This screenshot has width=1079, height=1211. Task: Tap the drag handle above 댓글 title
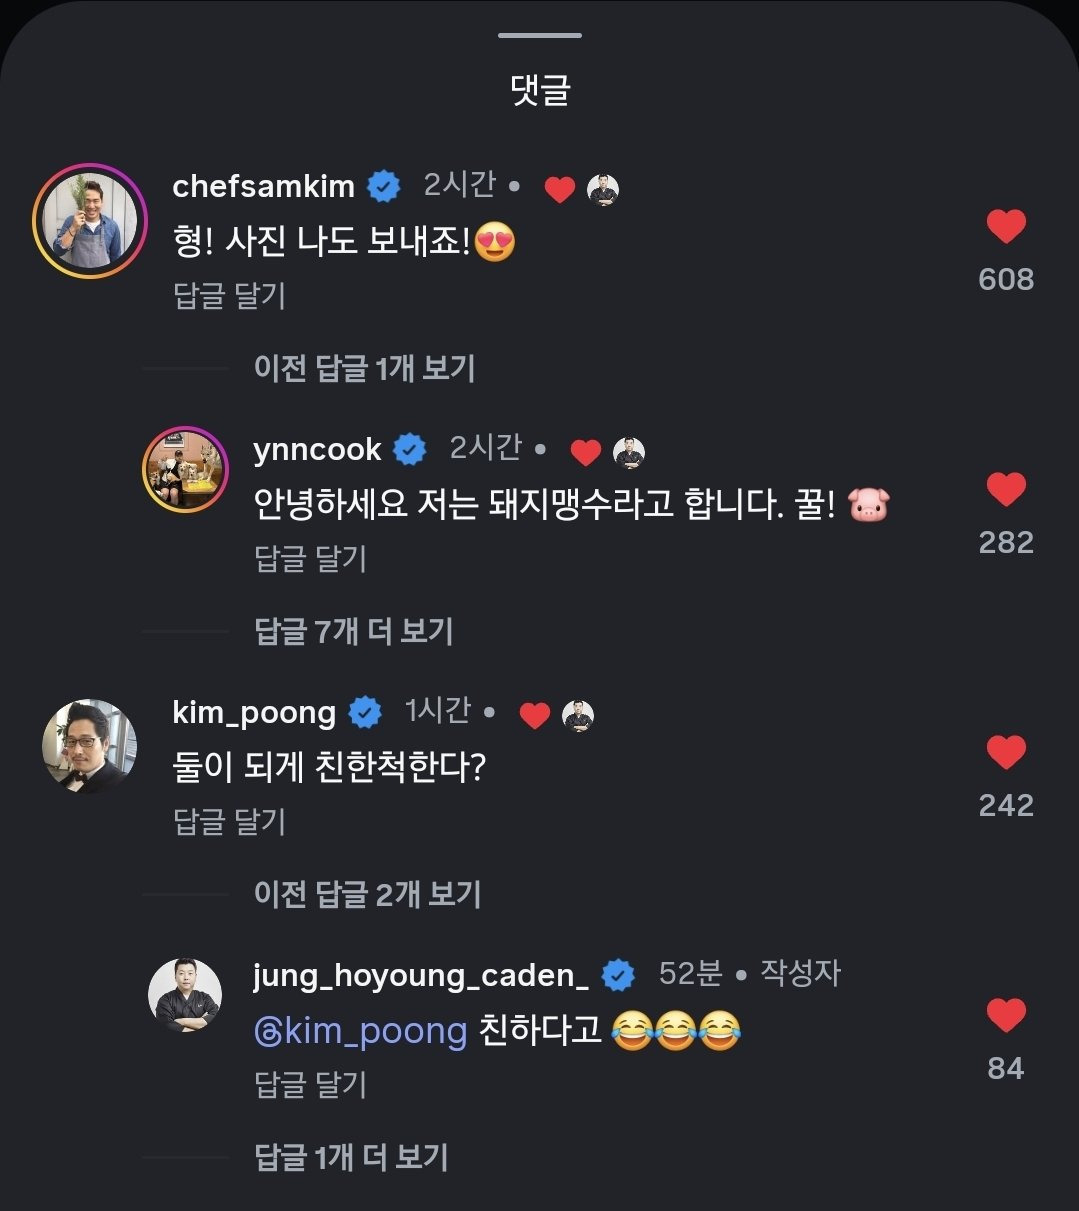tap(540, 36)
